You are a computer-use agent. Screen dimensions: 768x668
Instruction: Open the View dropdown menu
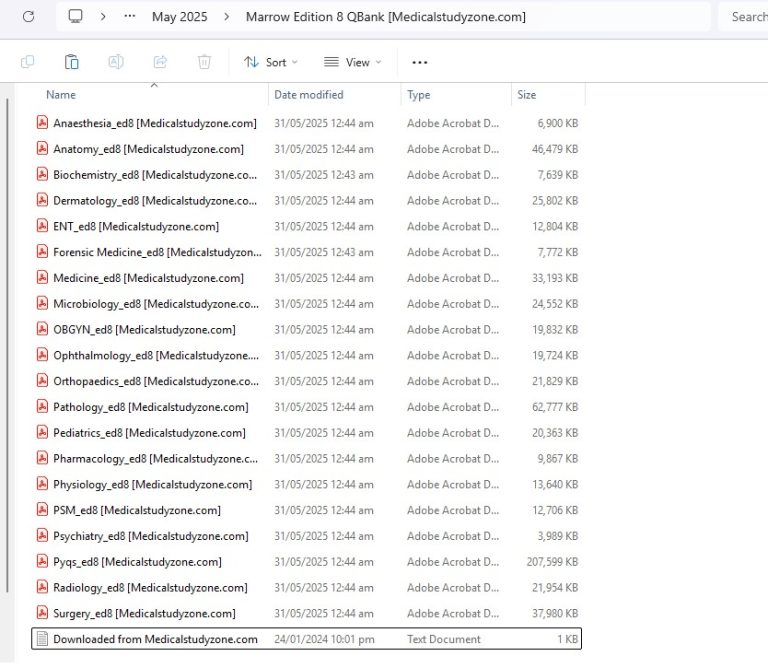point(352,62)
